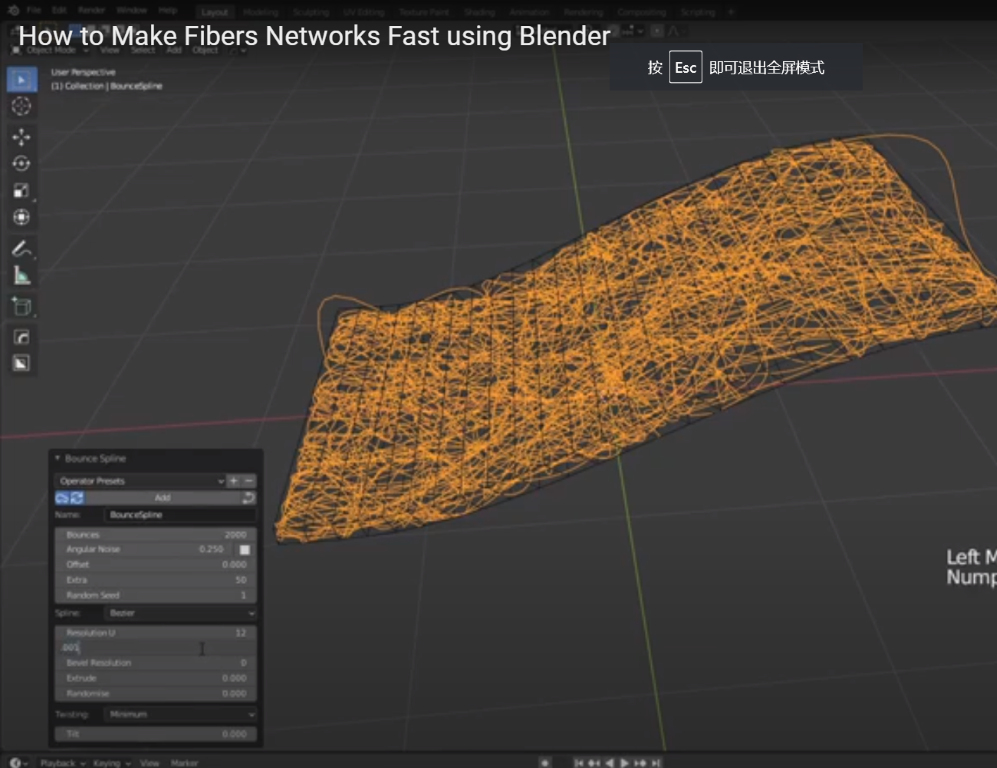This screenshot has height=768, width=997.
Task: Play the animation in reverse
Action: (609, 762)
